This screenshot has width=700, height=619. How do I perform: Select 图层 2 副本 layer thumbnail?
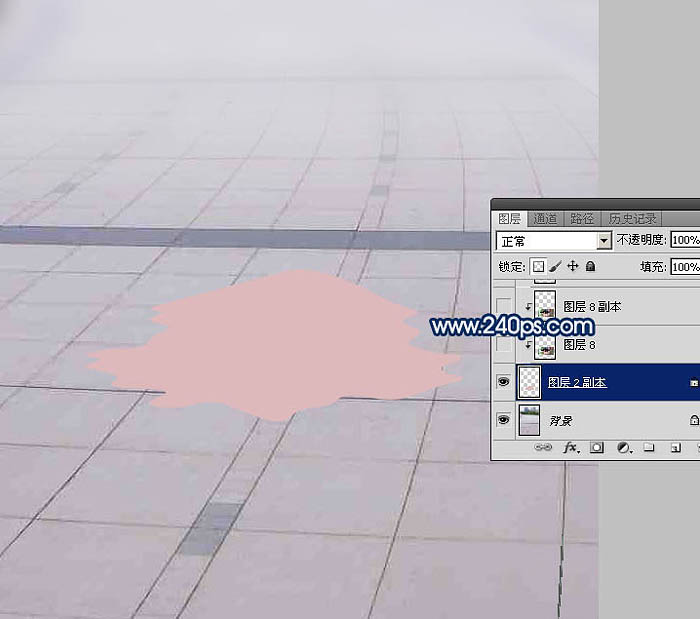[530, 382]
